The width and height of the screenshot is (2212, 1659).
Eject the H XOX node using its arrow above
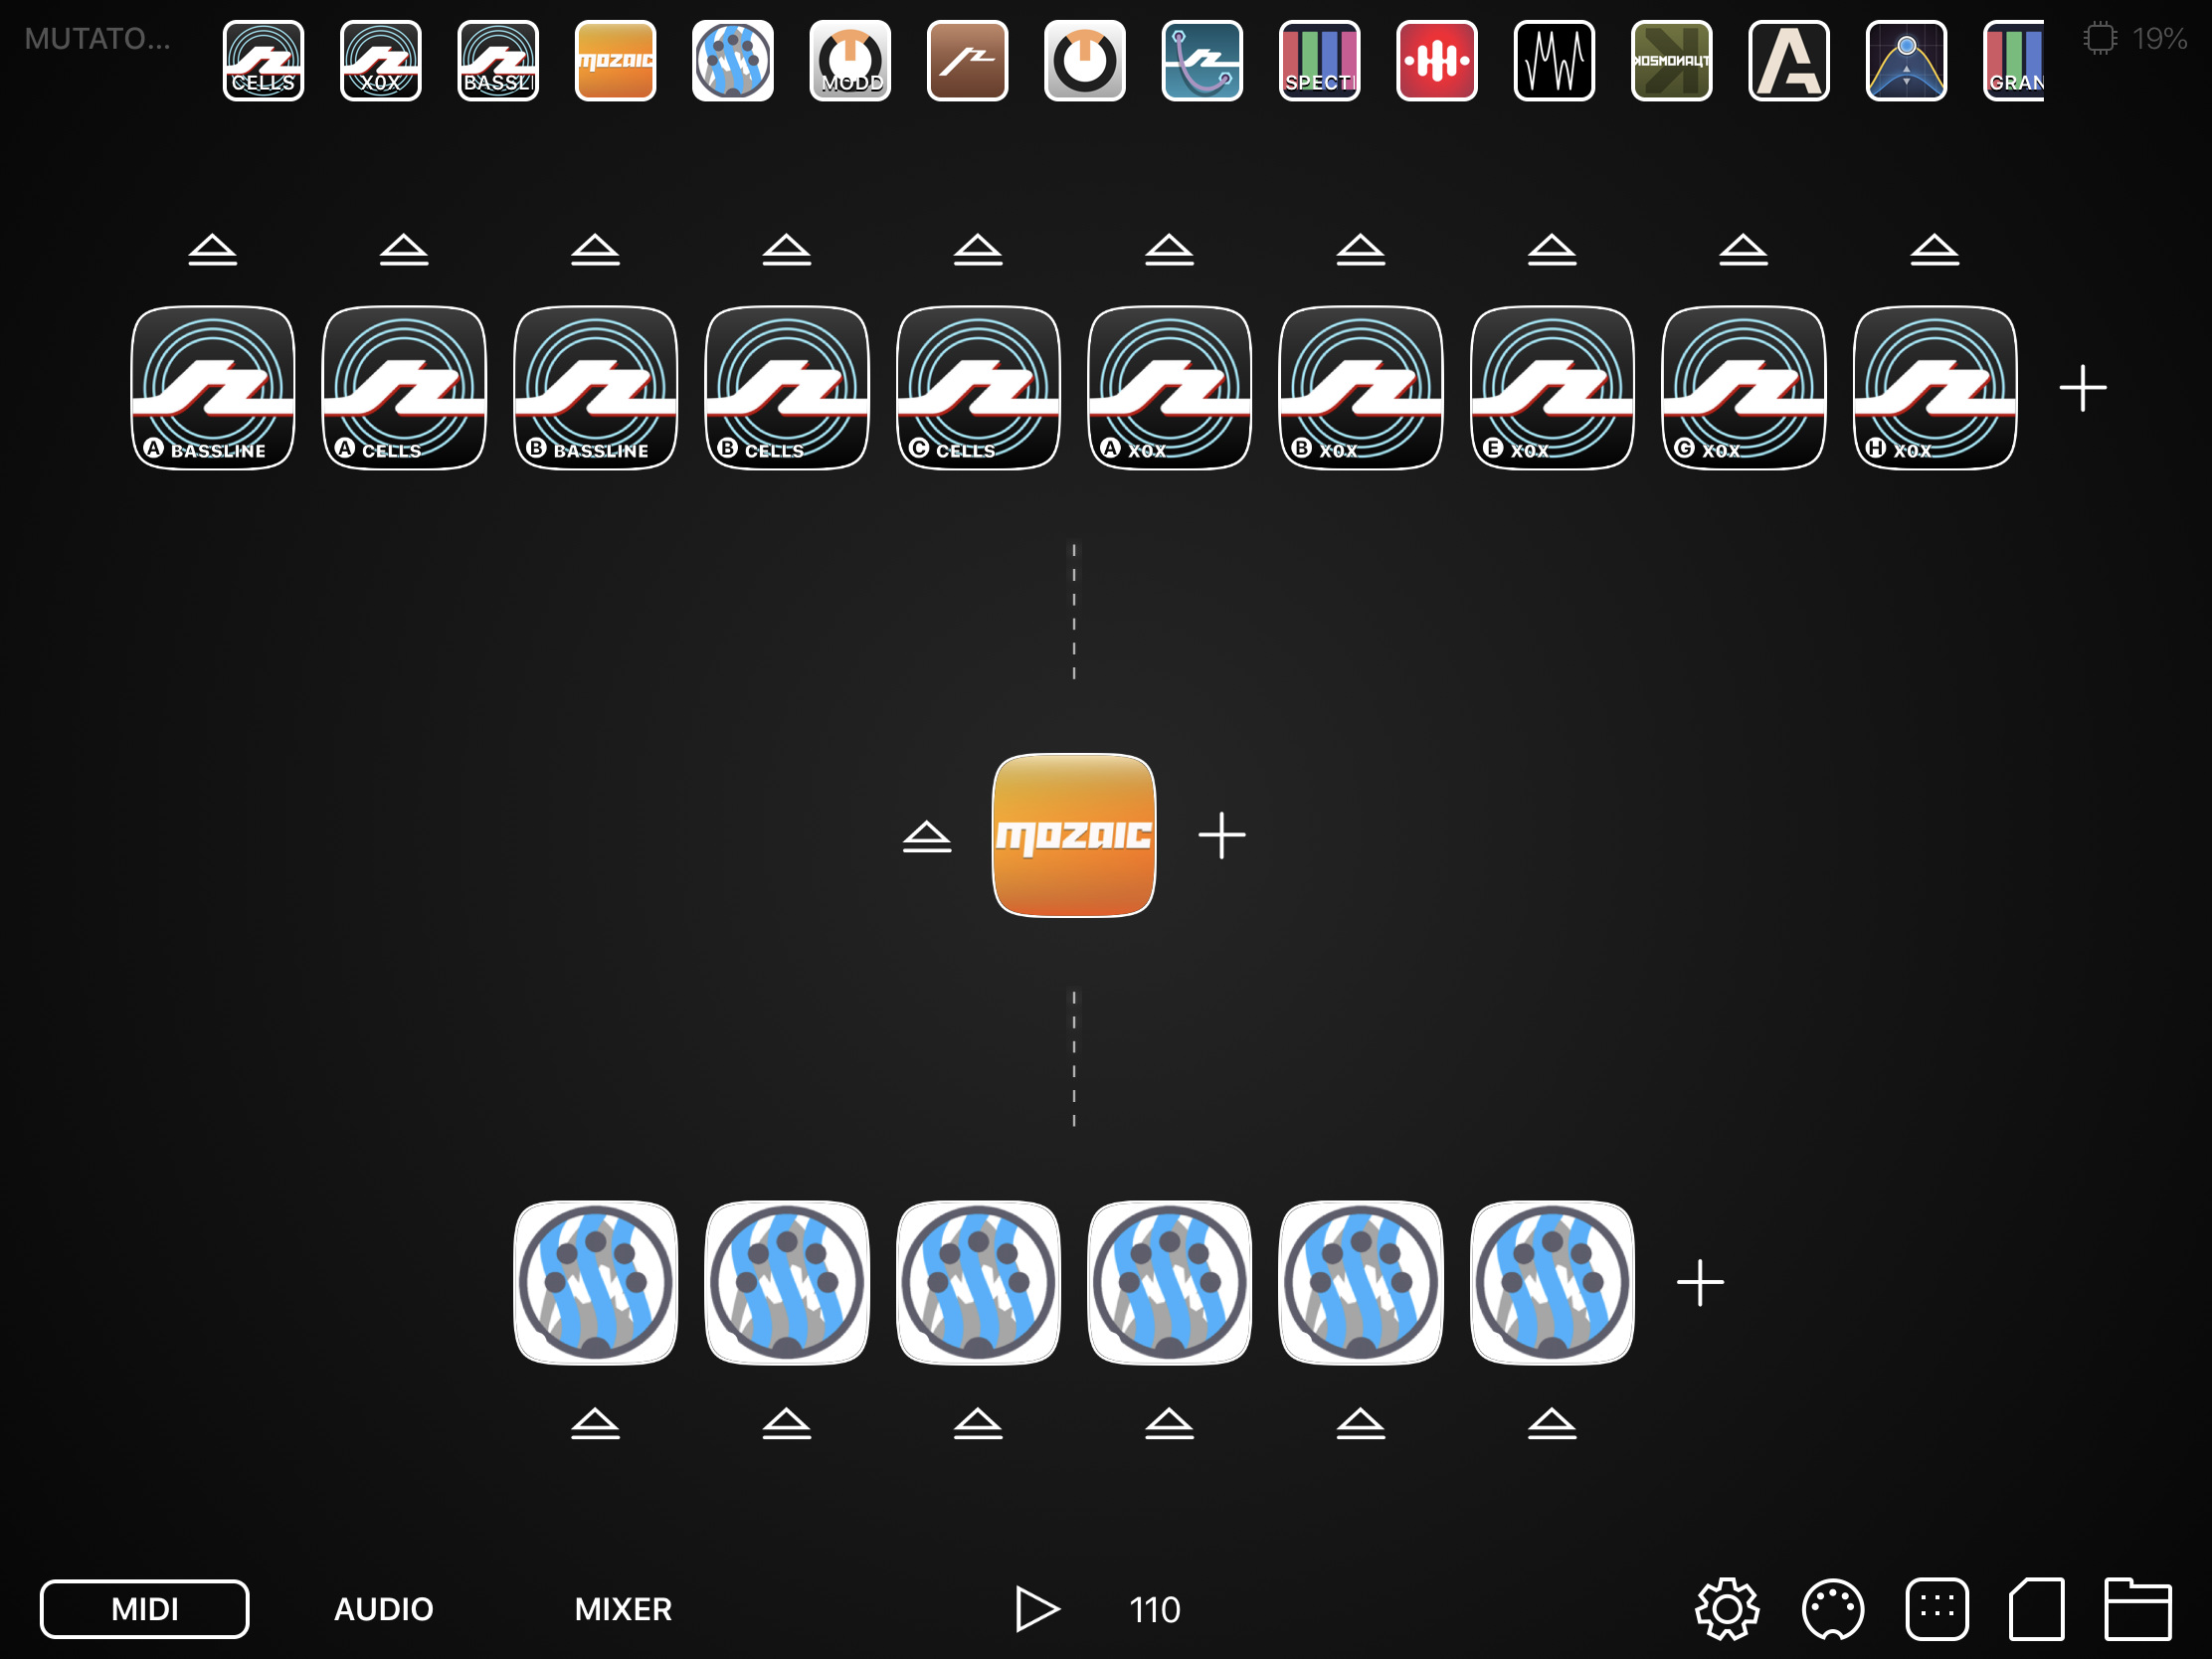1935,249
